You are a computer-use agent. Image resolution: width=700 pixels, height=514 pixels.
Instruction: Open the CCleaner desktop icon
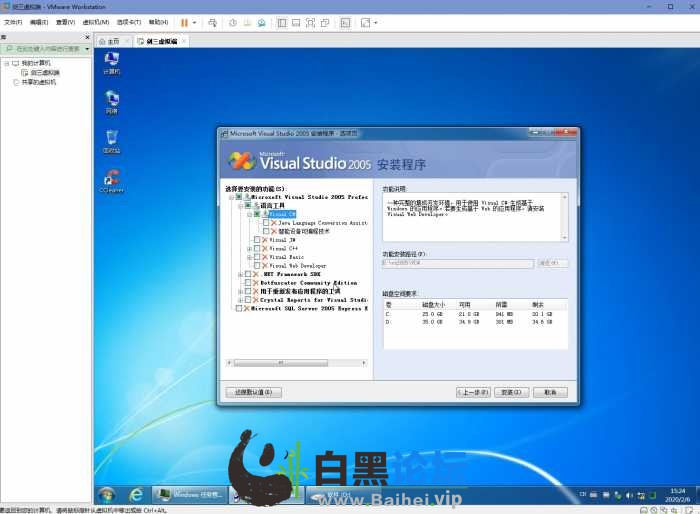click(112, 181)
